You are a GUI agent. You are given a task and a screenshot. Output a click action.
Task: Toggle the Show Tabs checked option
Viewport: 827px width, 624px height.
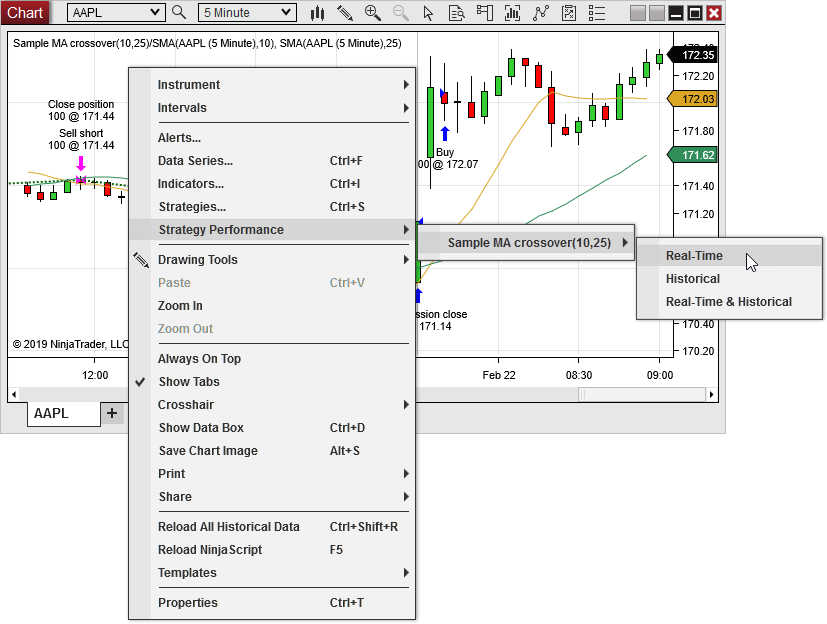188,382
